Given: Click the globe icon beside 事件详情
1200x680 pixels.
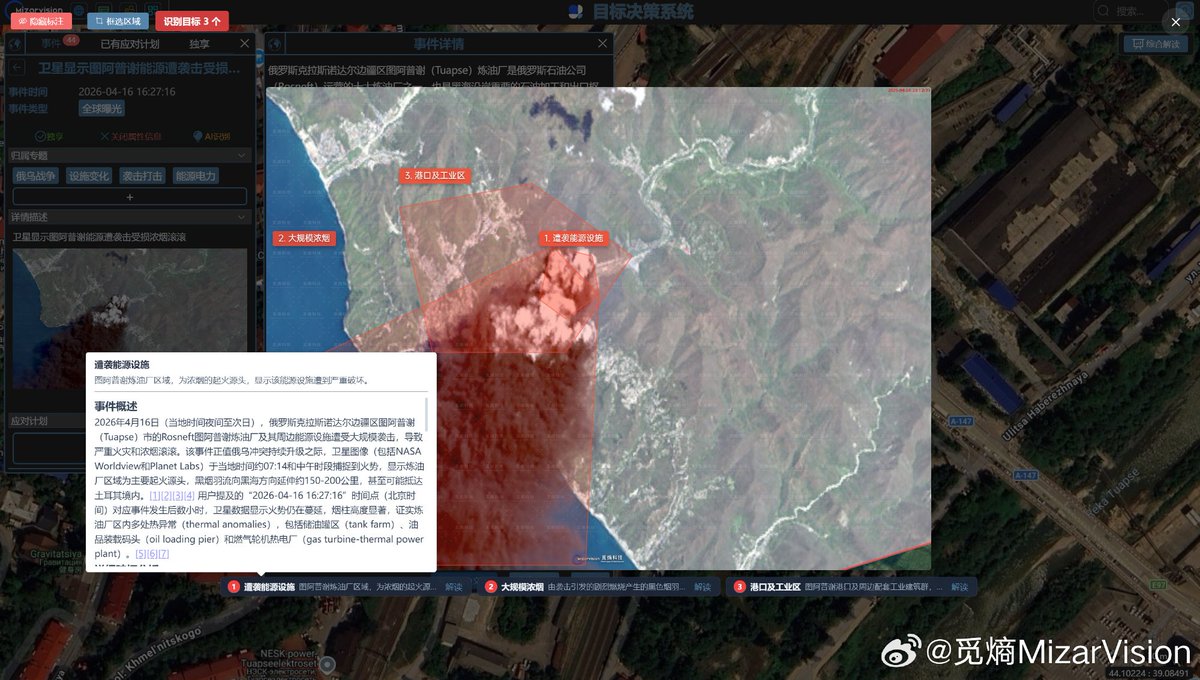Looking at the screenshot, I should [x=275, y=44].
